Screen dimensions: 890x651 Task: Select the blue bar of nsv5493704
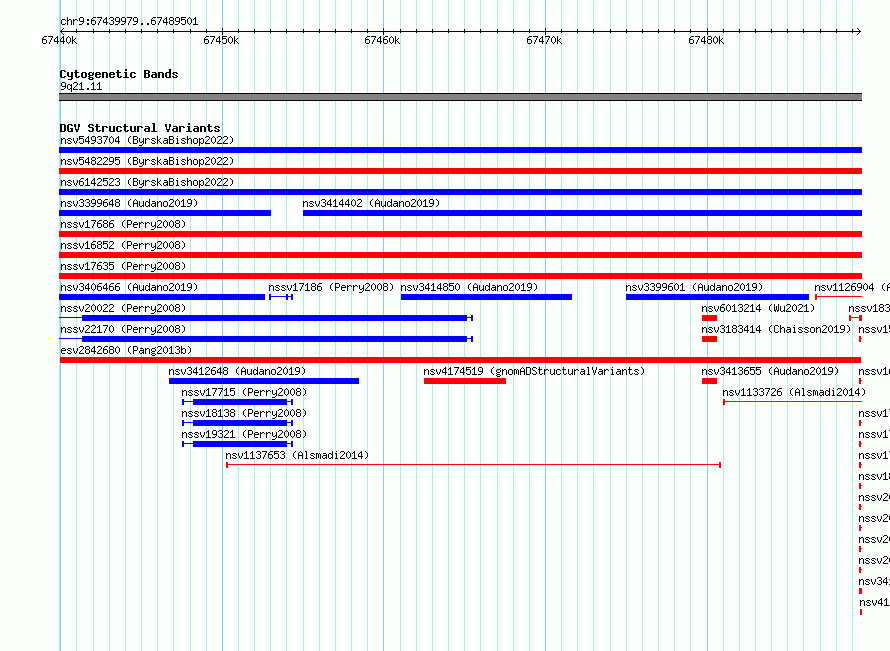[460, 150]
